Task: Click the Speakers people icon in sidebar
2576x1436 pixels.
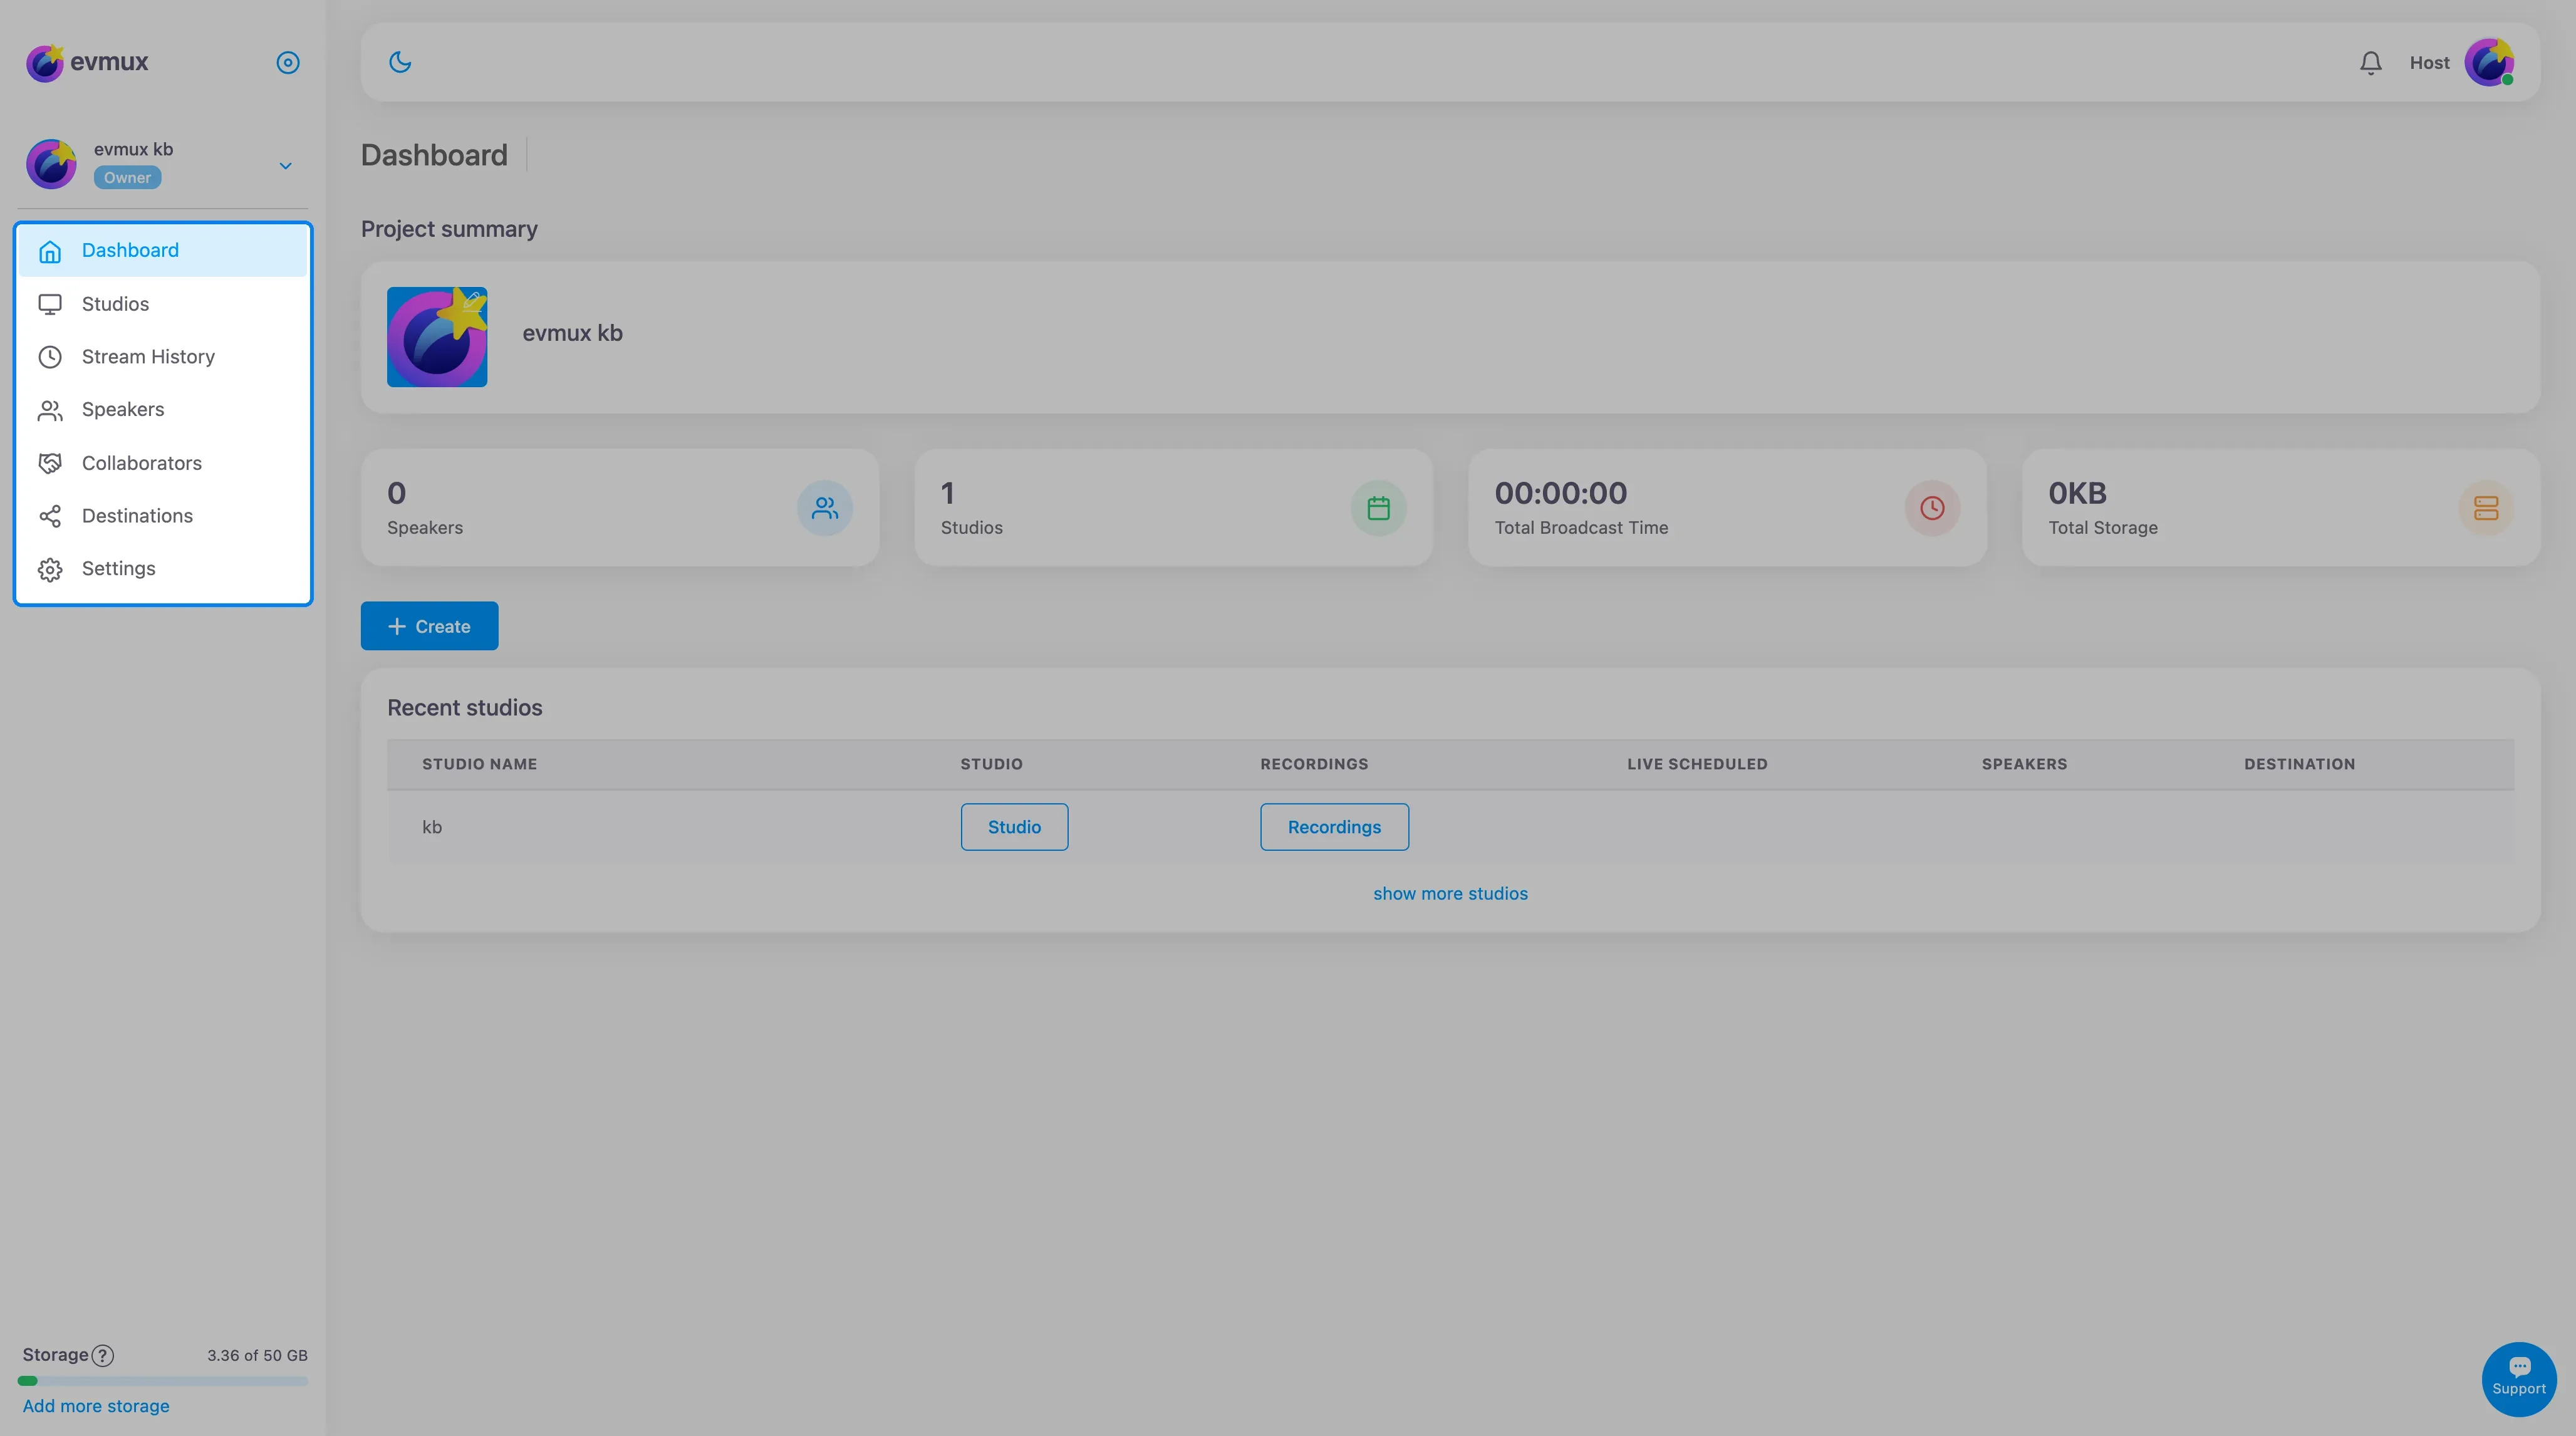Action: click(50, 410)
